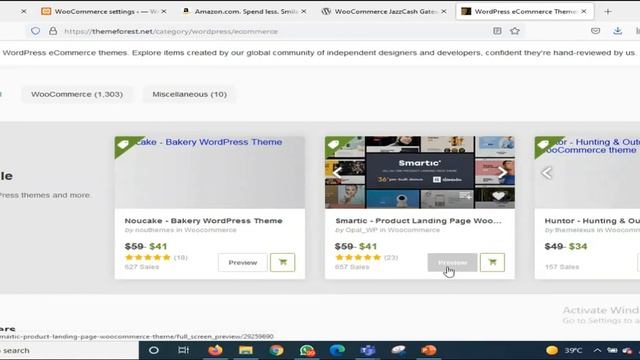Open Microsoft Edge from the taskbar

click(x=337, y=350)
